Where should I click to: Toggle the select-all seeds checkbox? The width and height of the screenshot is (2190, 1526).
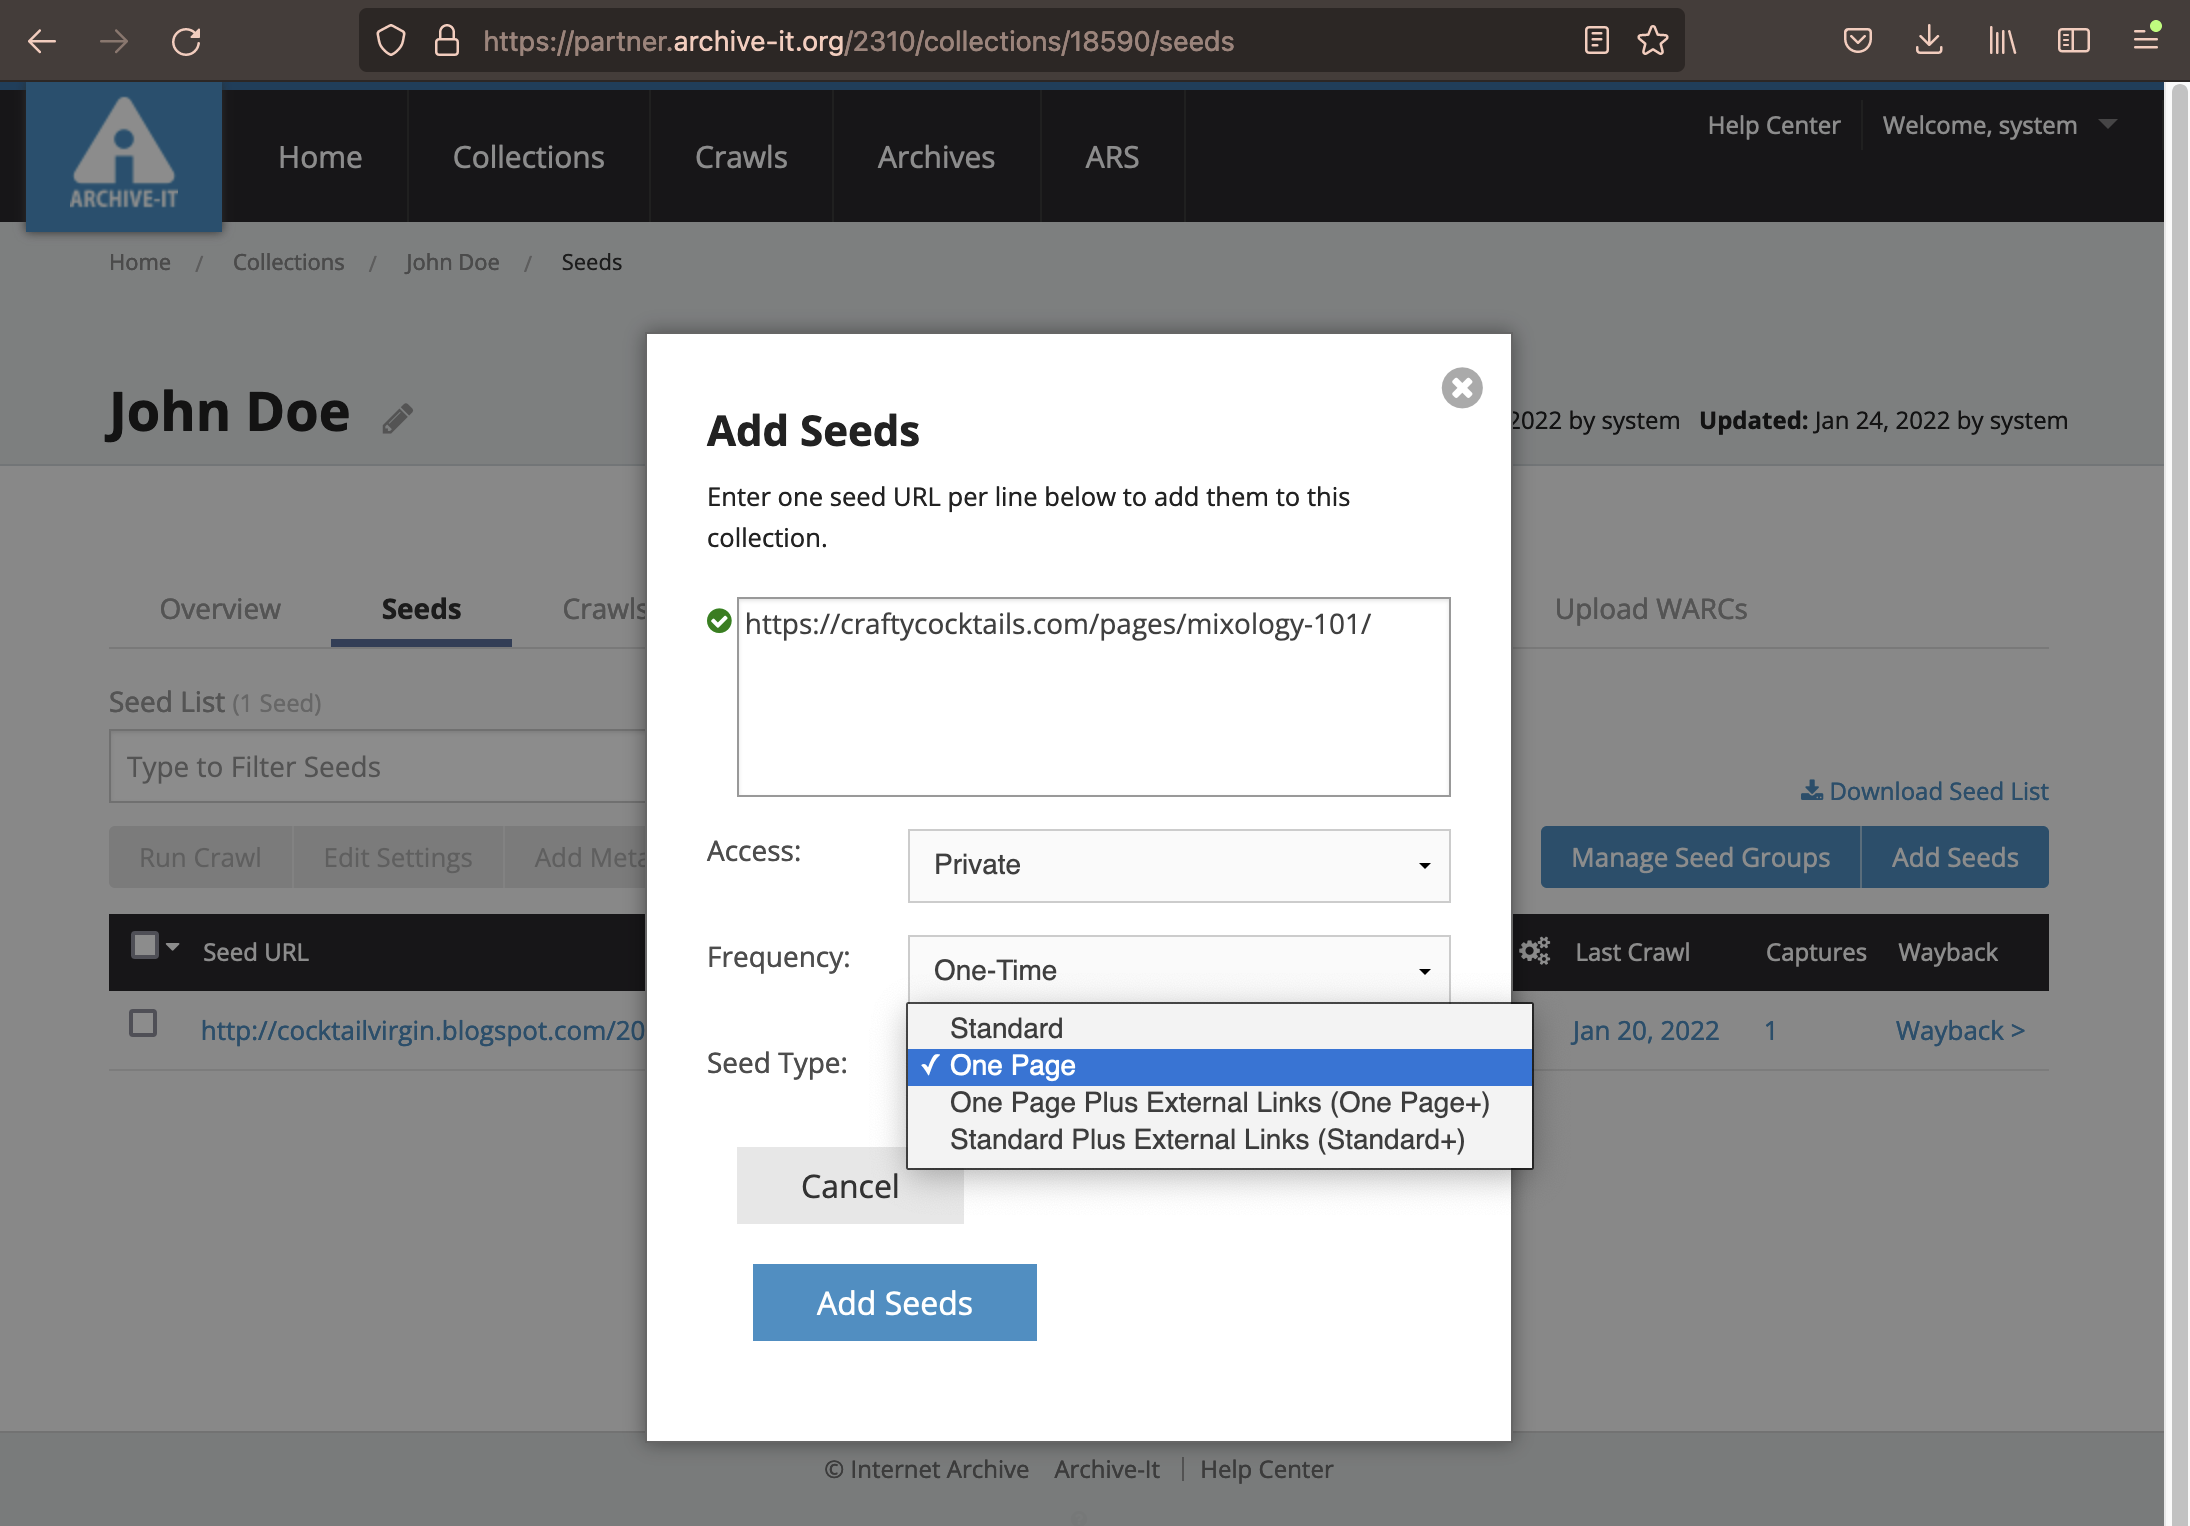pyautogui.click(x=145, y=946)
